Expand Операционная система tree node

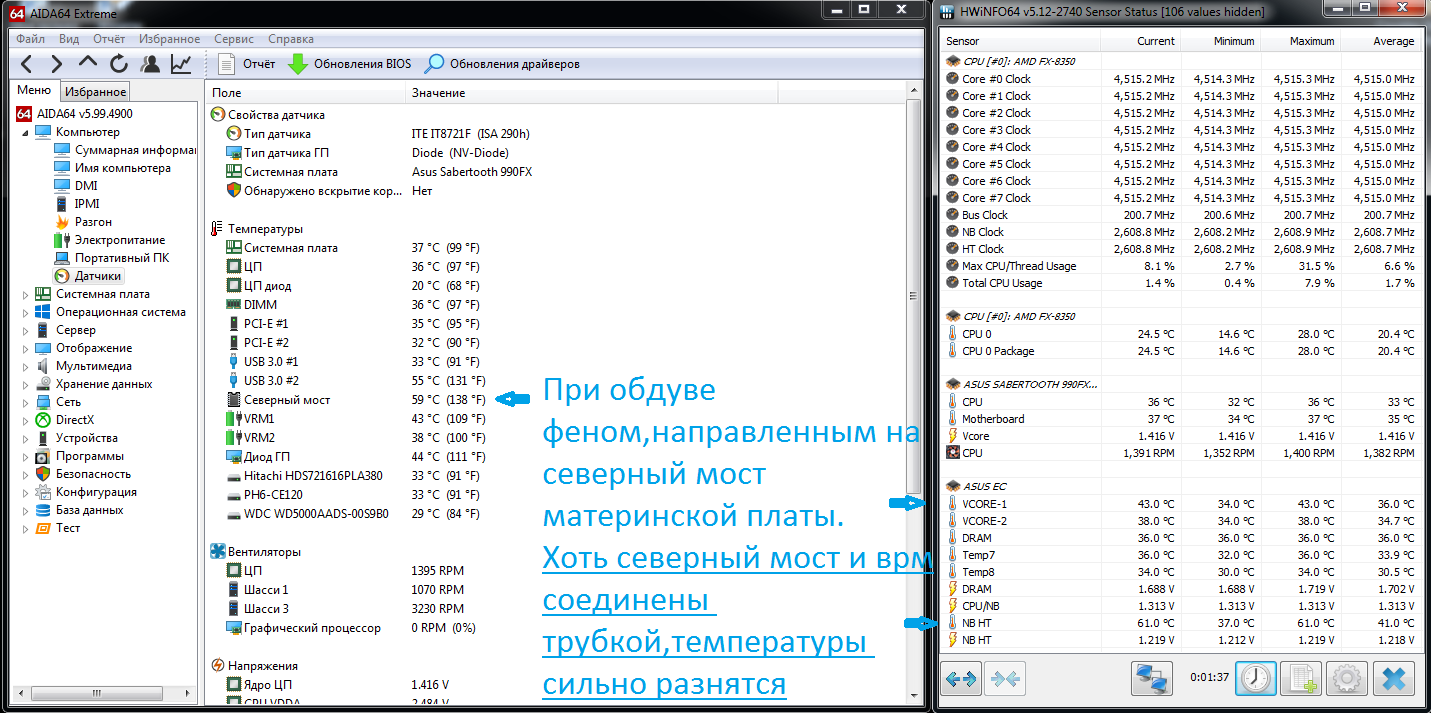pyautogui.click(x=26, y=312)
